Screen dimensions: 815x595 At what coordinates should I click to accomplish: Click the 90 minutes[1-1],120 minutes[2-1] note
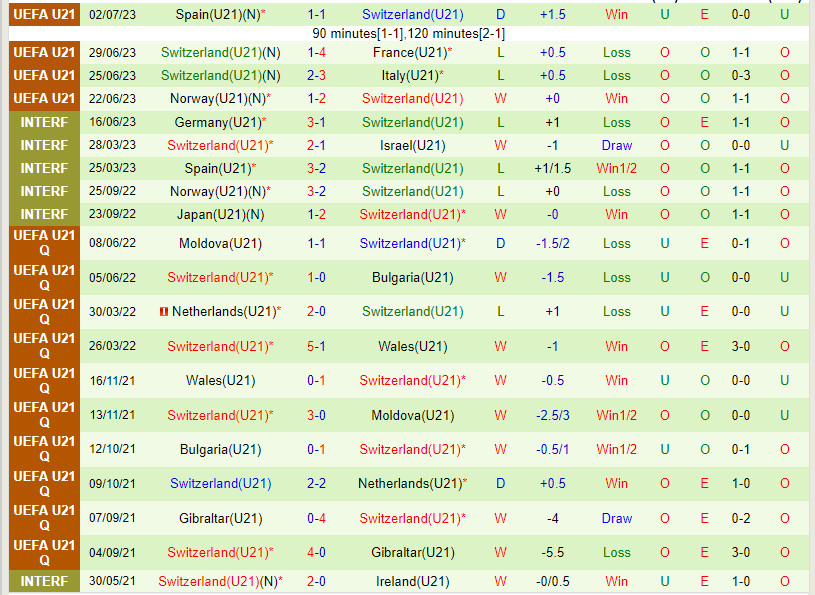[x=409, y=34]
